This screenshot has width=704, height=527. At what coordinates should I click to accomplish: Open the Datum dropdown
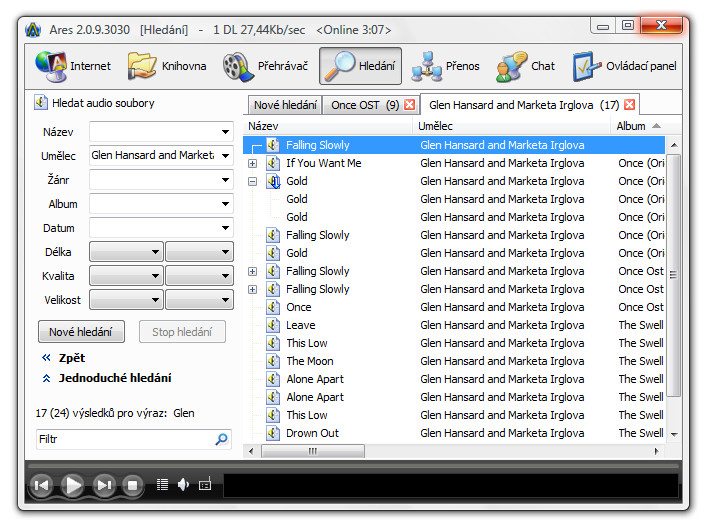tap(225, 228)
